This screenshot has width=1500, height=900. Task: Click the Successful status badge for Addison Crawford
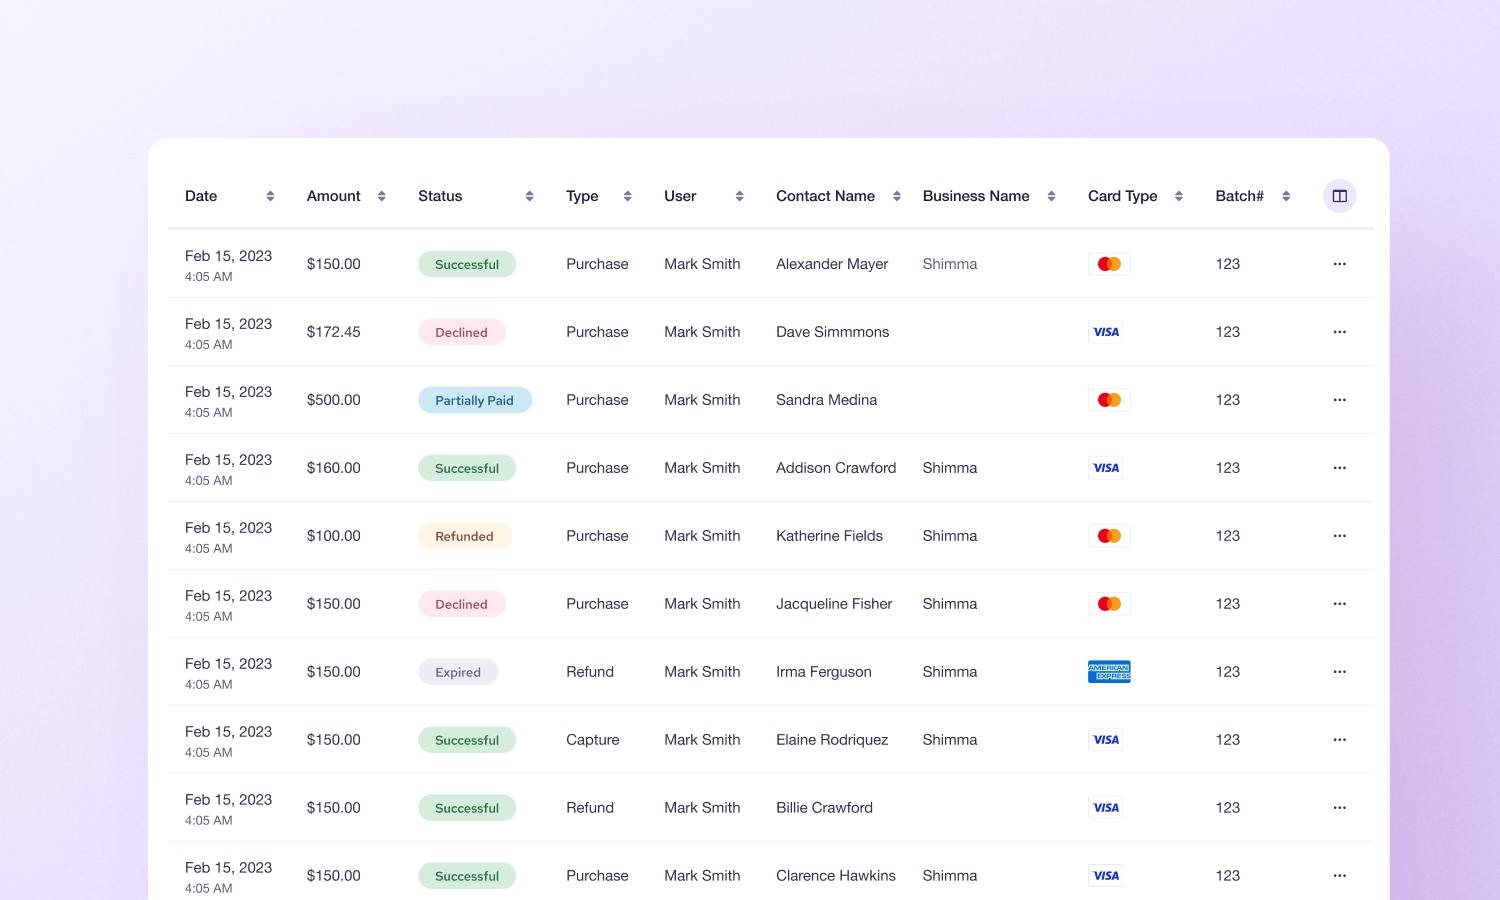pos(467,467)
